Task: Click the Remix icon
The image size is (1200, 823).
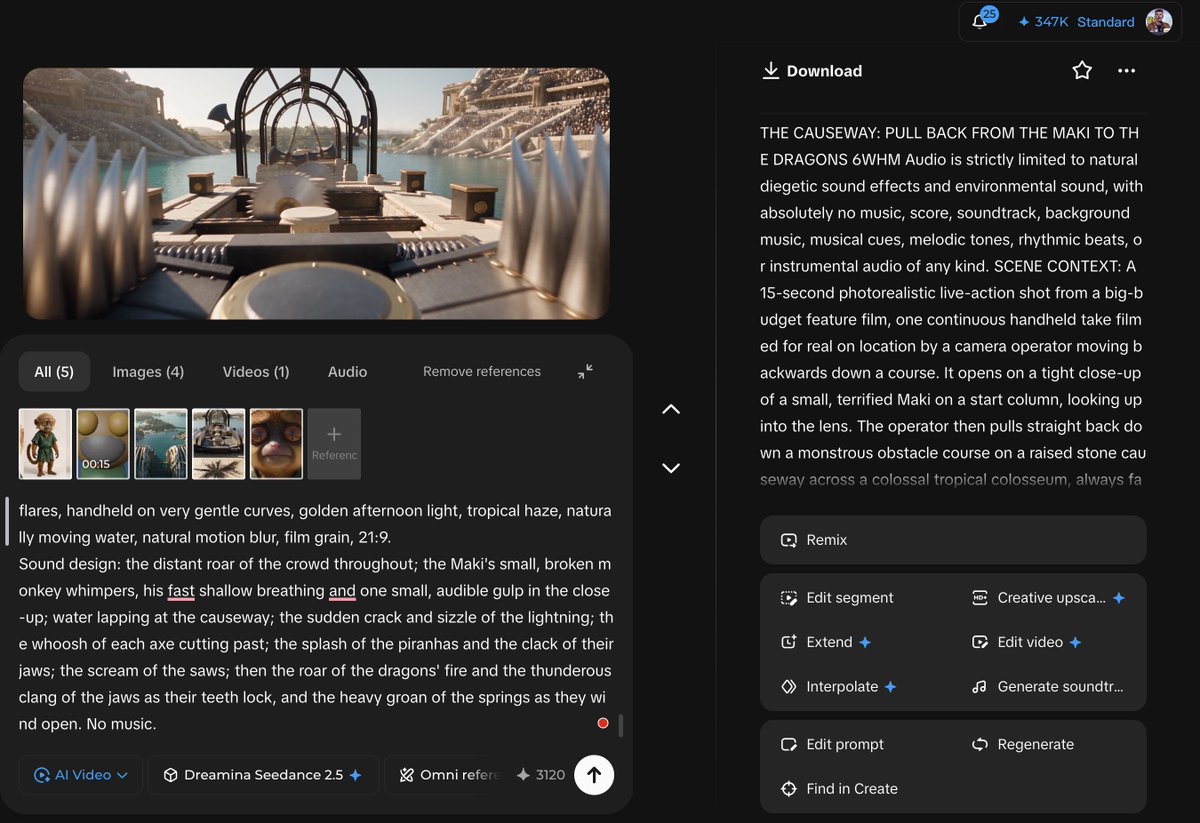Action: (789, 540)
